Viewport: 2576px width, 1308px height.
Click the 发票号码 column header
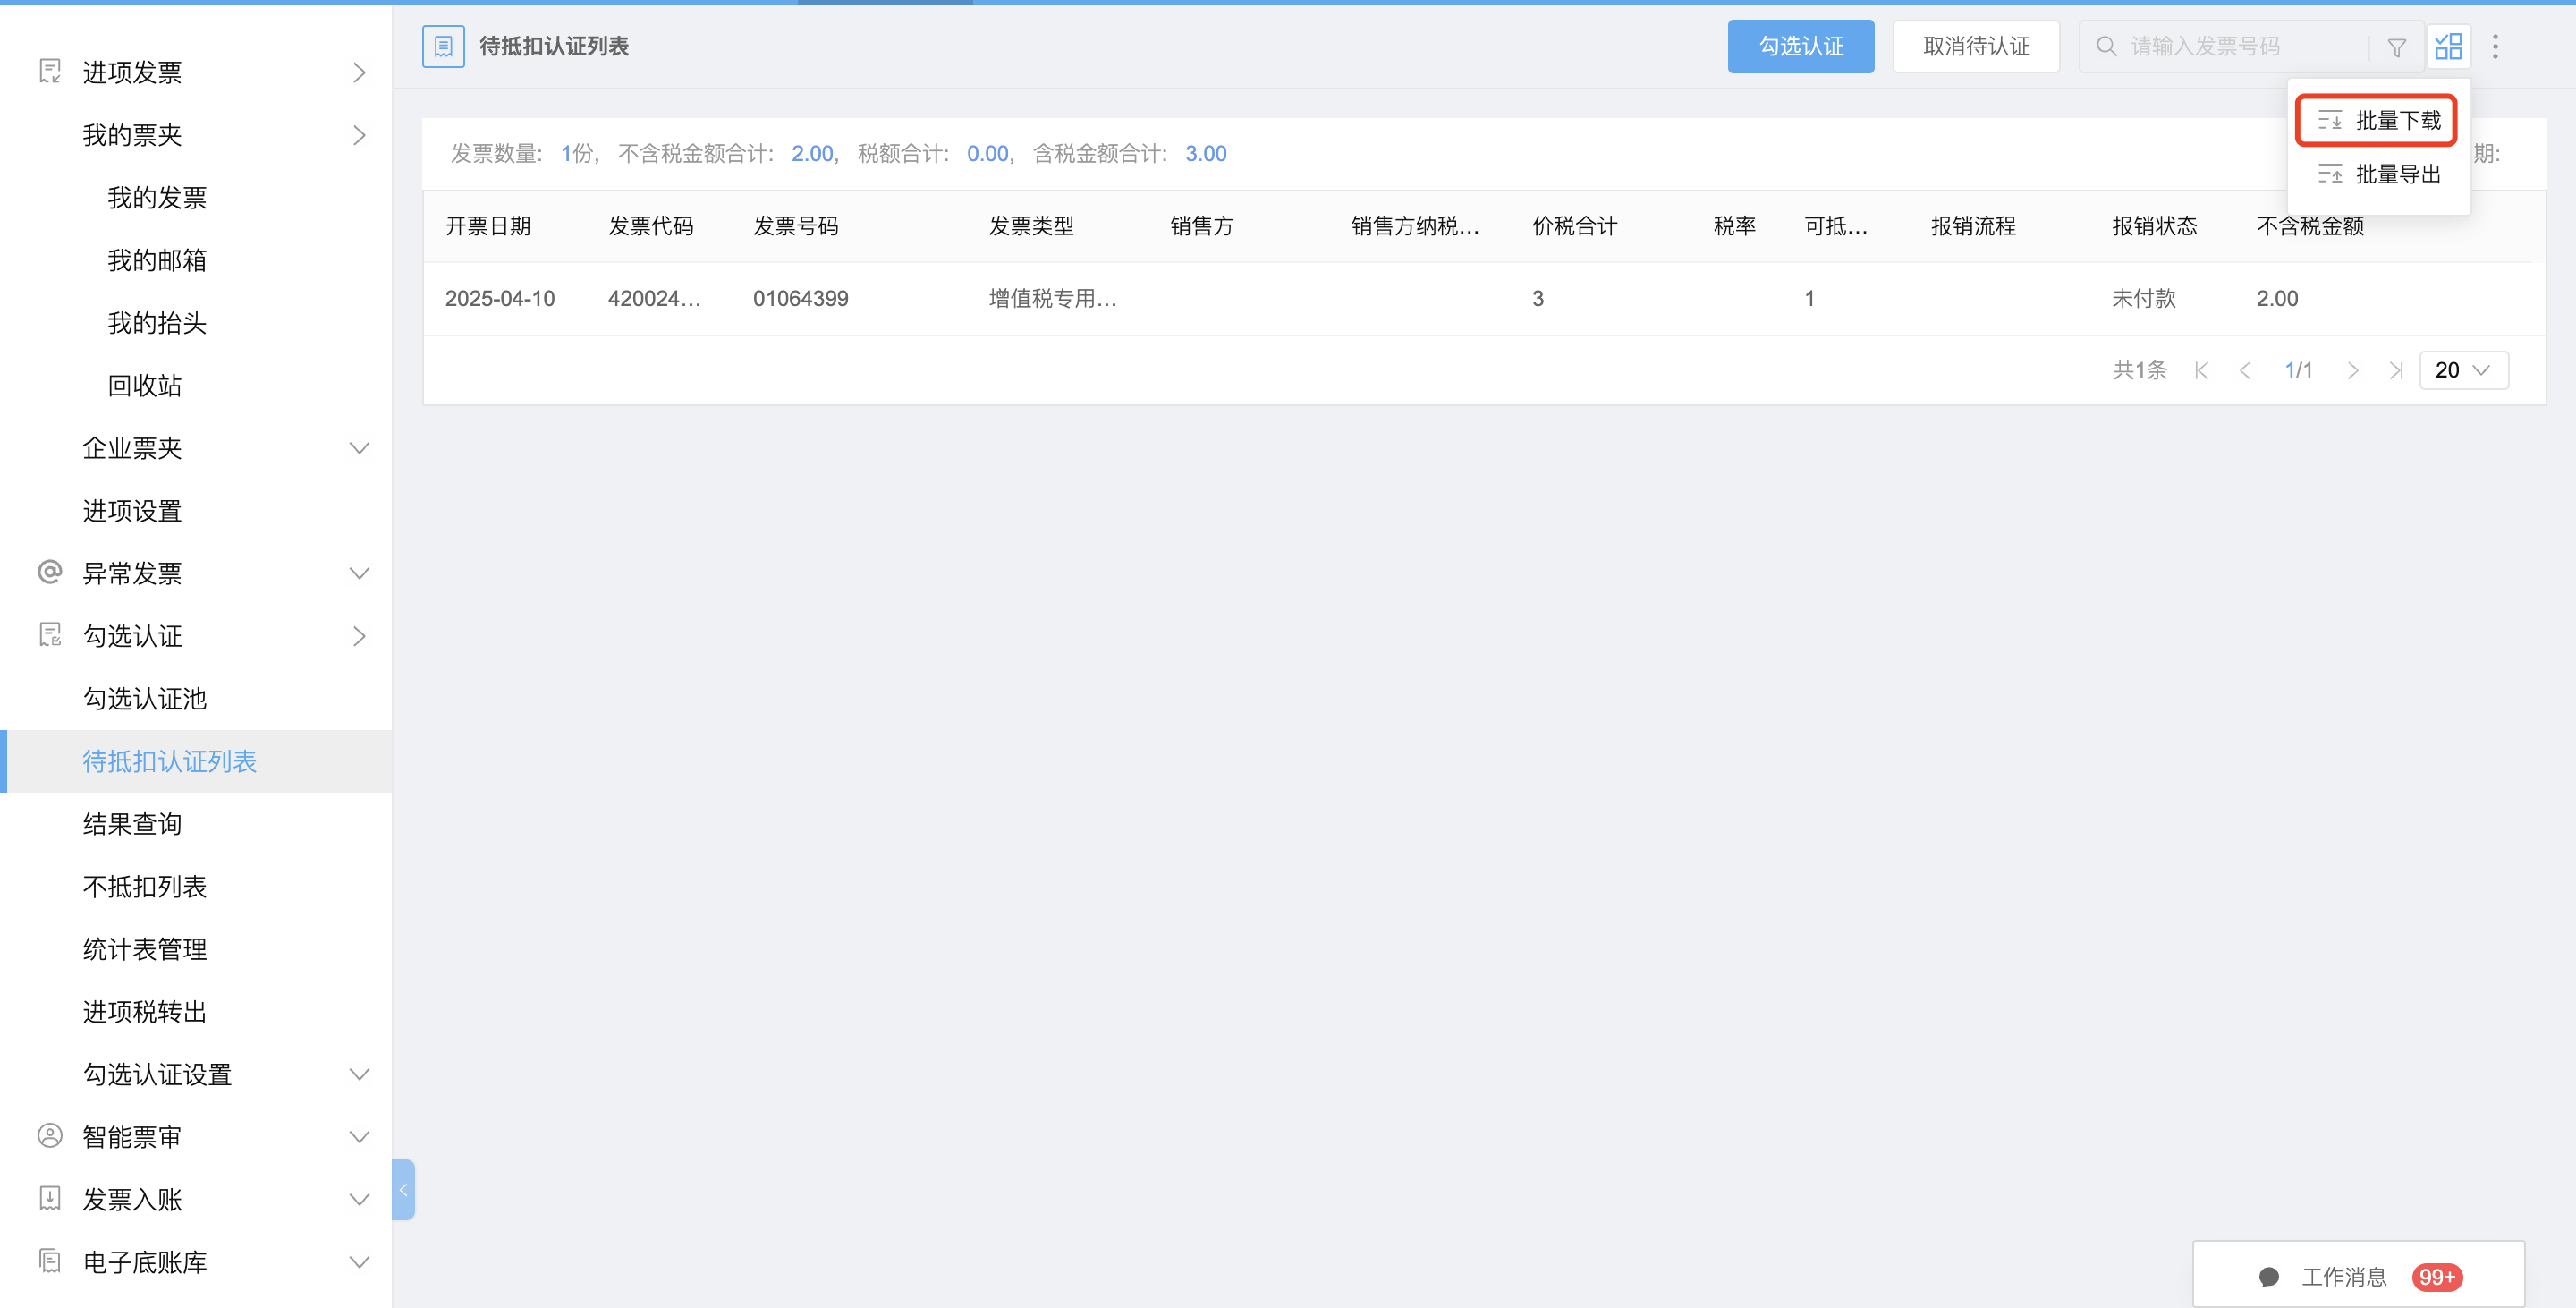click(796, 226)
